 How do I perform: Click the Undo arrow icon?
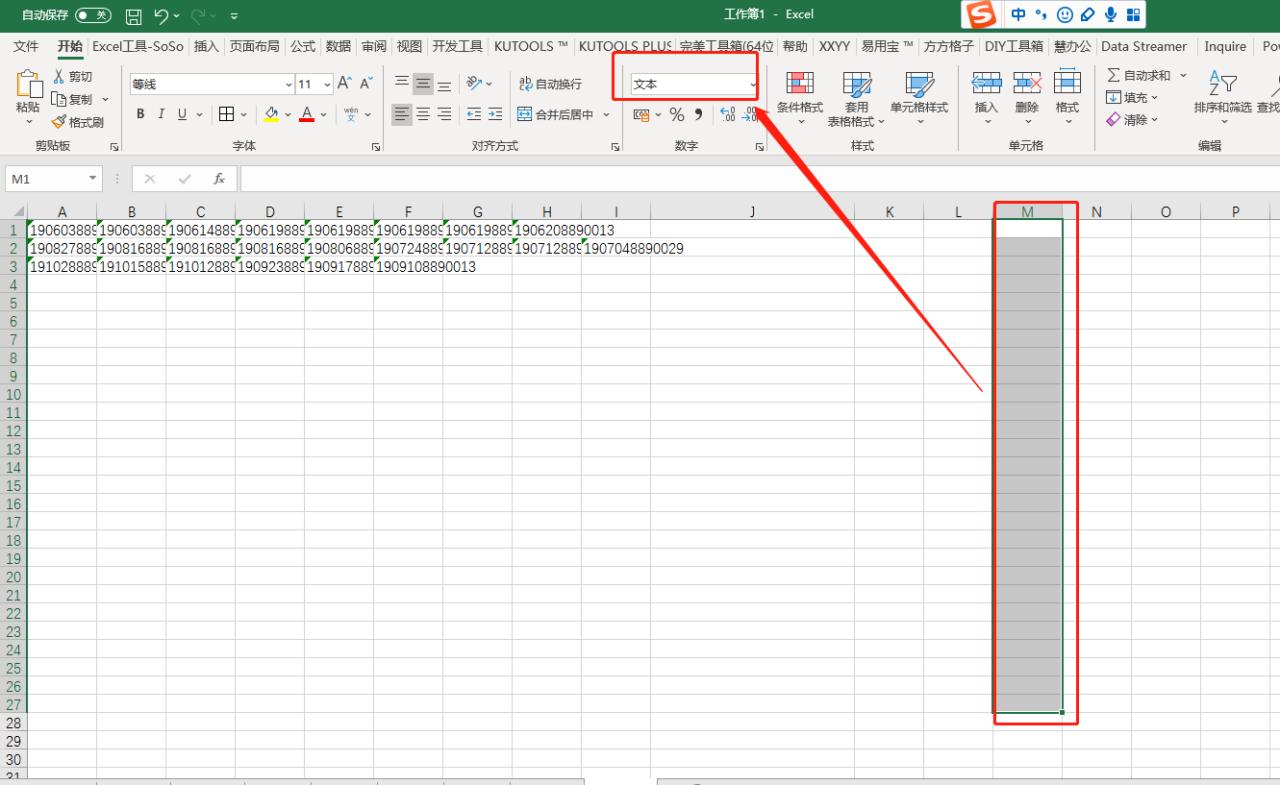tap(161, 16)
